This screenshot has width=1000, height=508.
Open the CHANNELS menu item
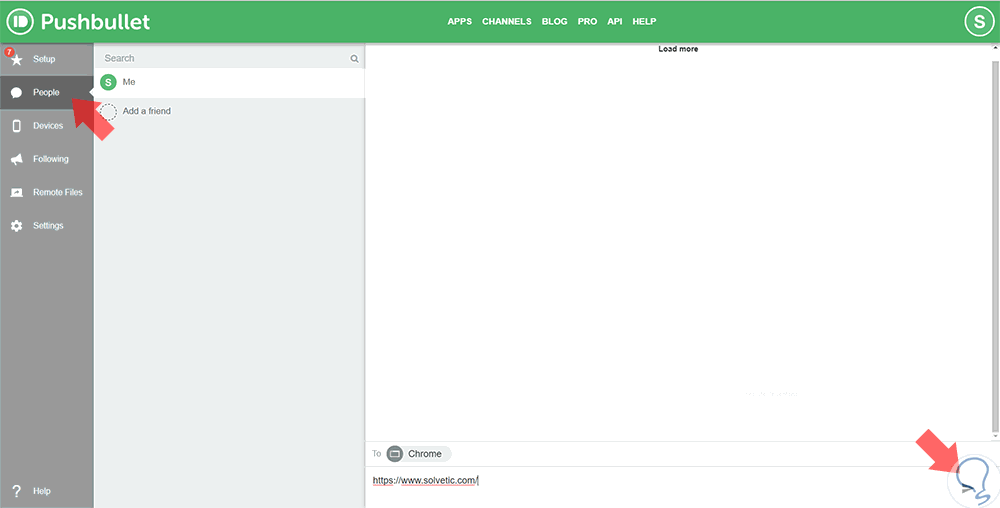[x=506, y=22]
